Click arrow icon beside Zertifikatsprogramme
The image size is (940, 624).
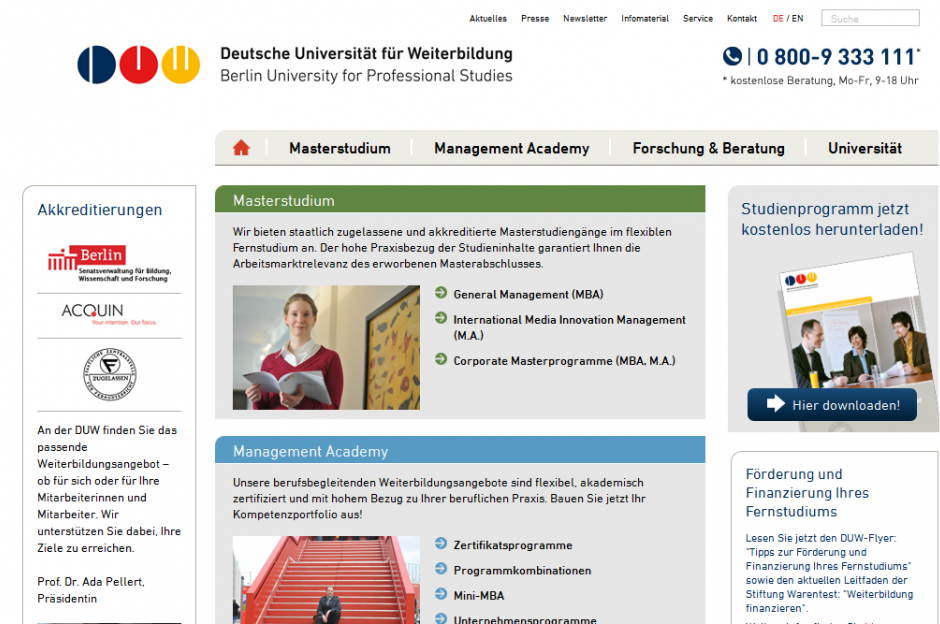[441, 544]
